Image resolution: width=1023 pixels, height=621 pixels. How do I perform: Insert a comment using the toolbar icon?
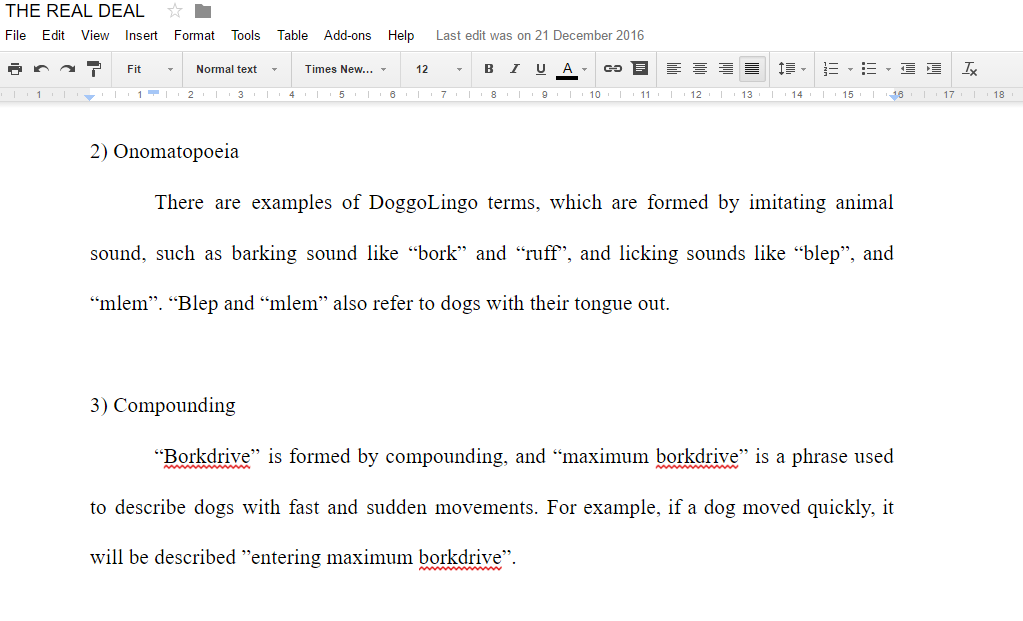point(640,68)
